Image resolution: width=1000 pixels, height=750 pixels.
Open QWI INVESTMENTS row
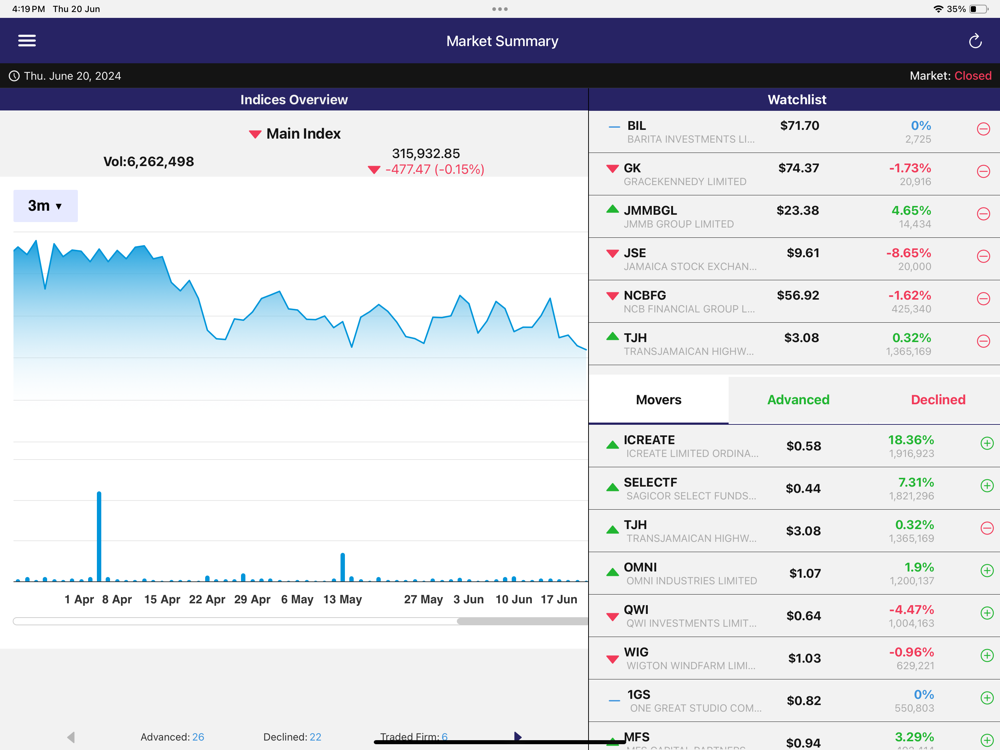click(x=794, y=616)
